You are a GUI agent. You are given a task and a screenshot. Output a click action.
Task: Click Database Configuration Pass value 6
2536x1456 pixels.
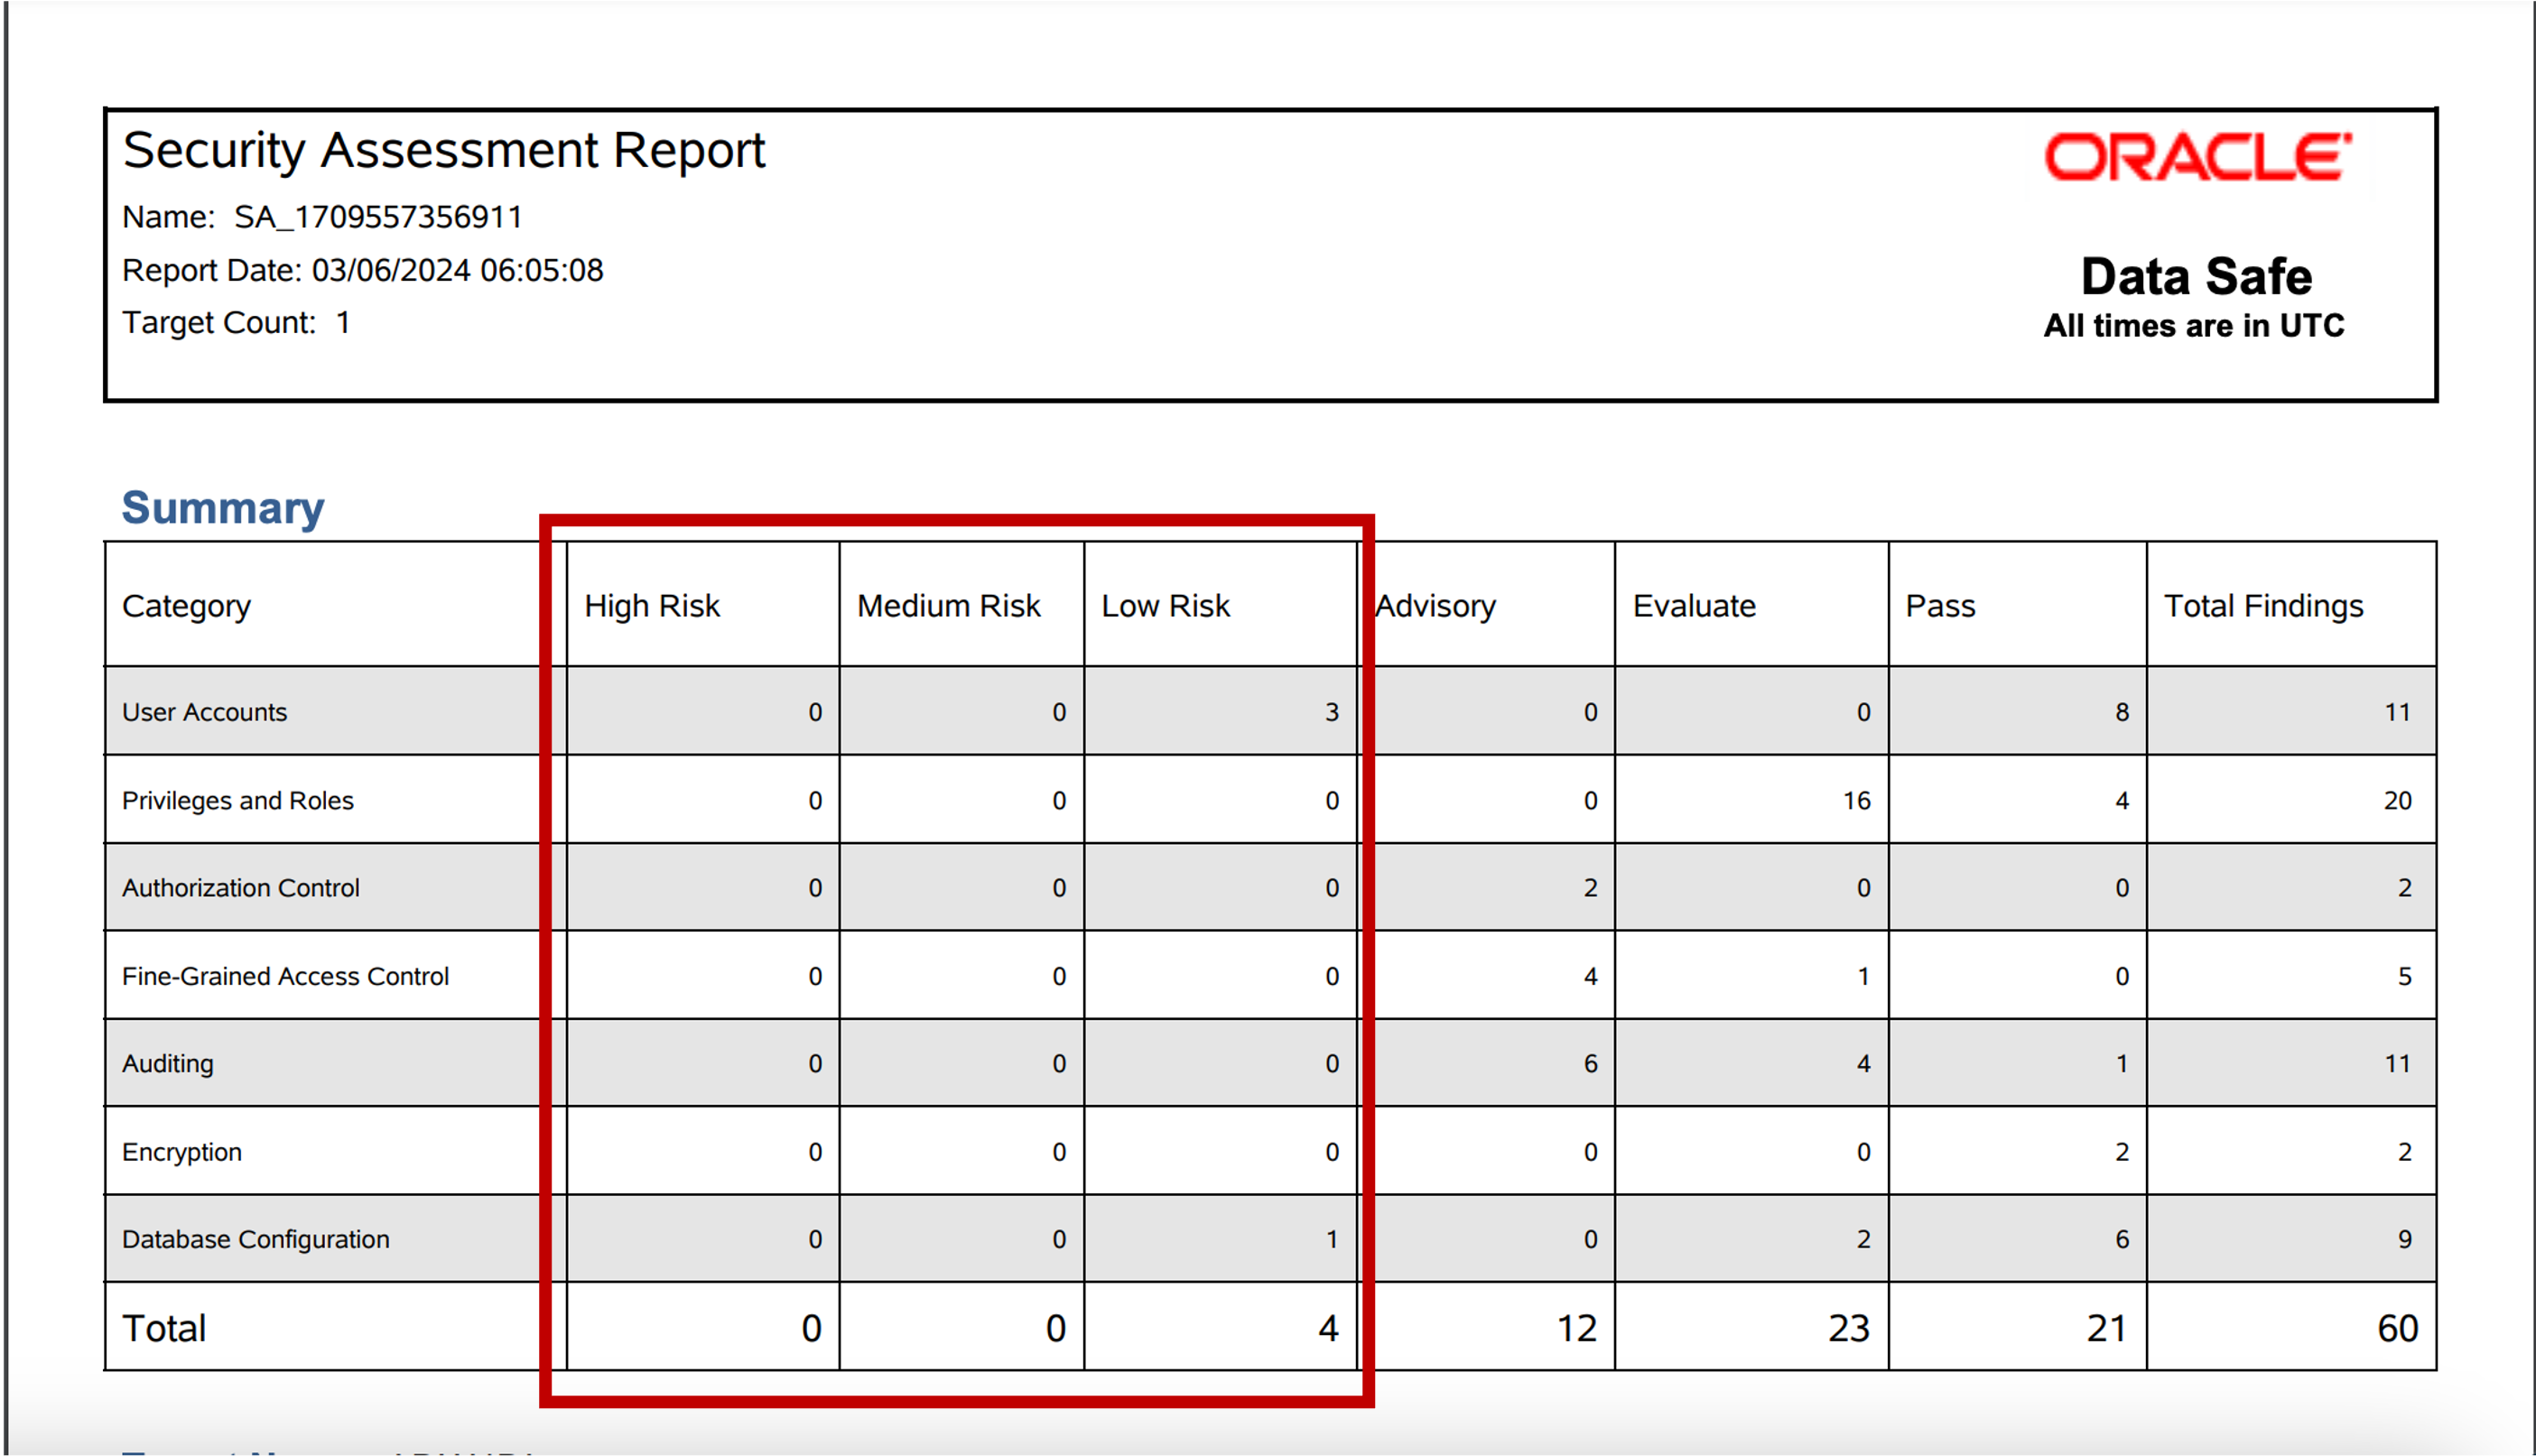[x=2122, y=1240]
